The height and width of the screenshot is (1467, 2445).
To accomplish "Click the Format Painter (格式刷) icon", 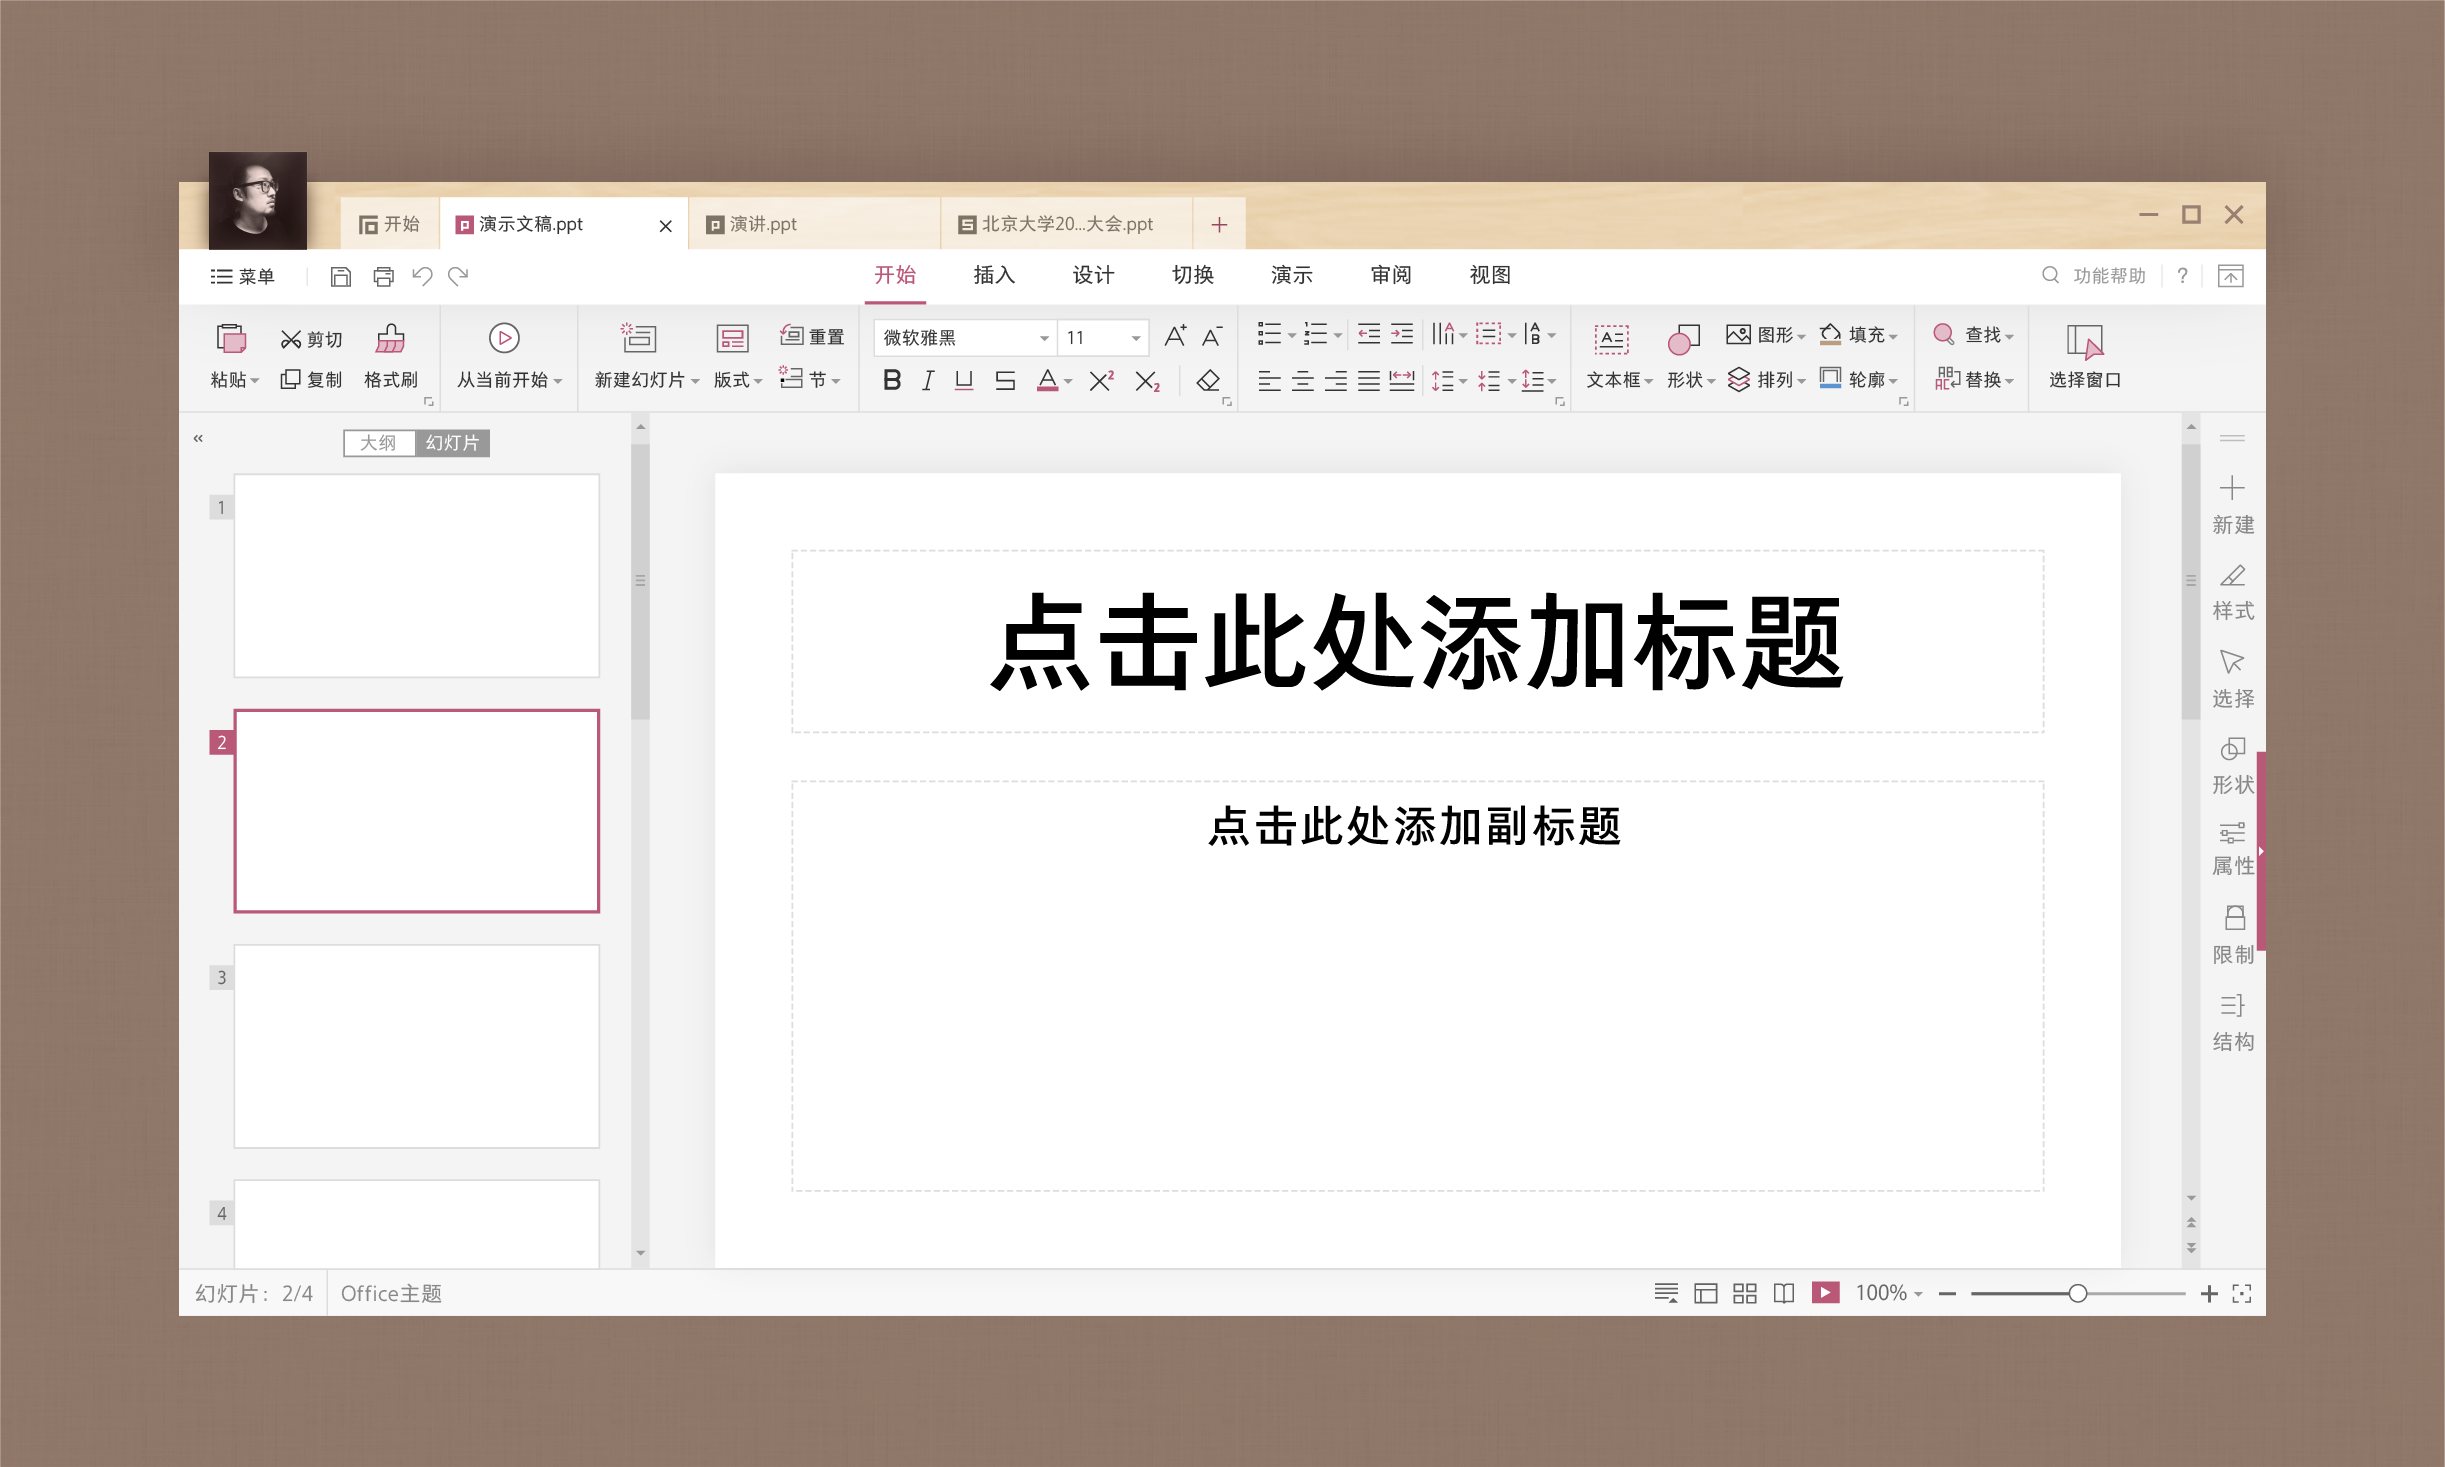I will 390,340.
